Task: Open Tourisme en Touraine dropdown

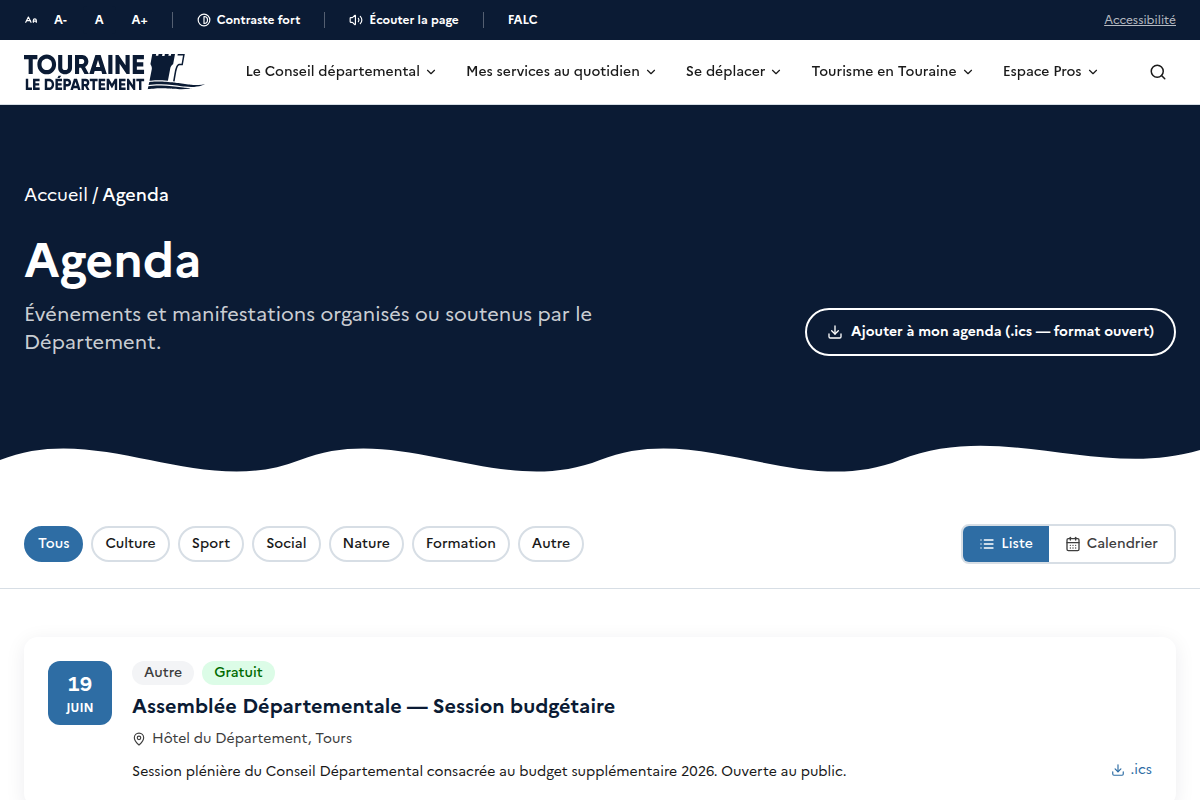Action: tap(892, 72)
